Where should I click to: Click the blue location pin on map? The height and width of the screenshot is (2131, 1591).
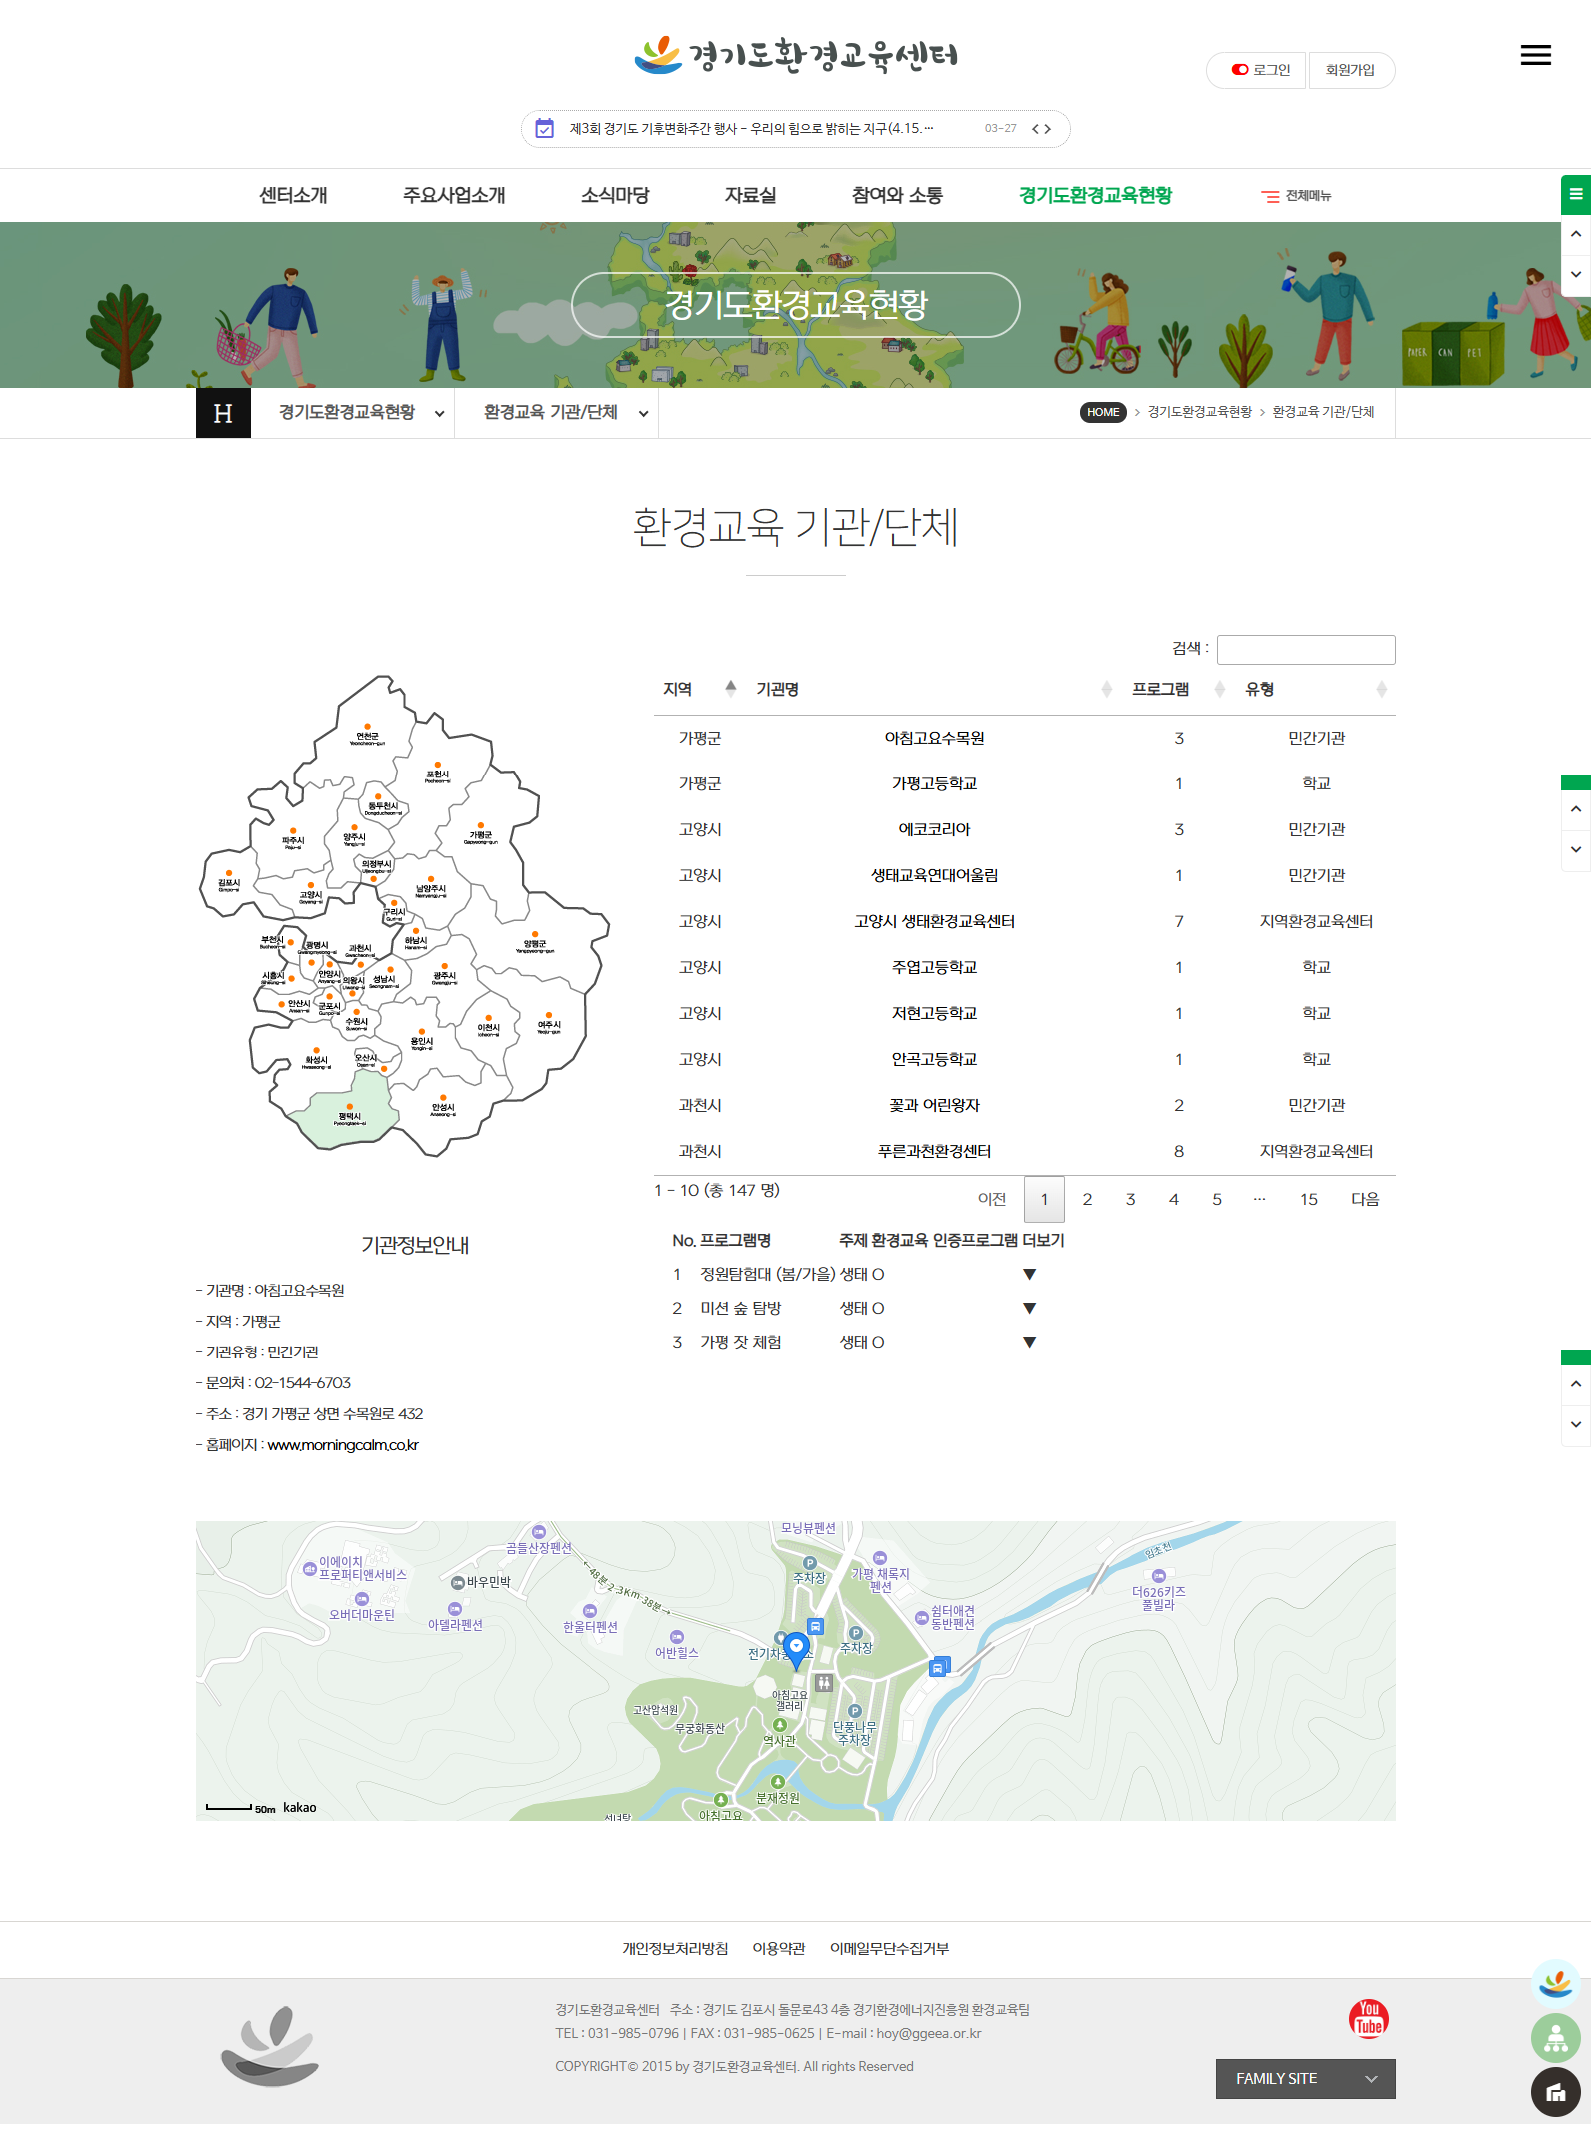pos(796,1647)
